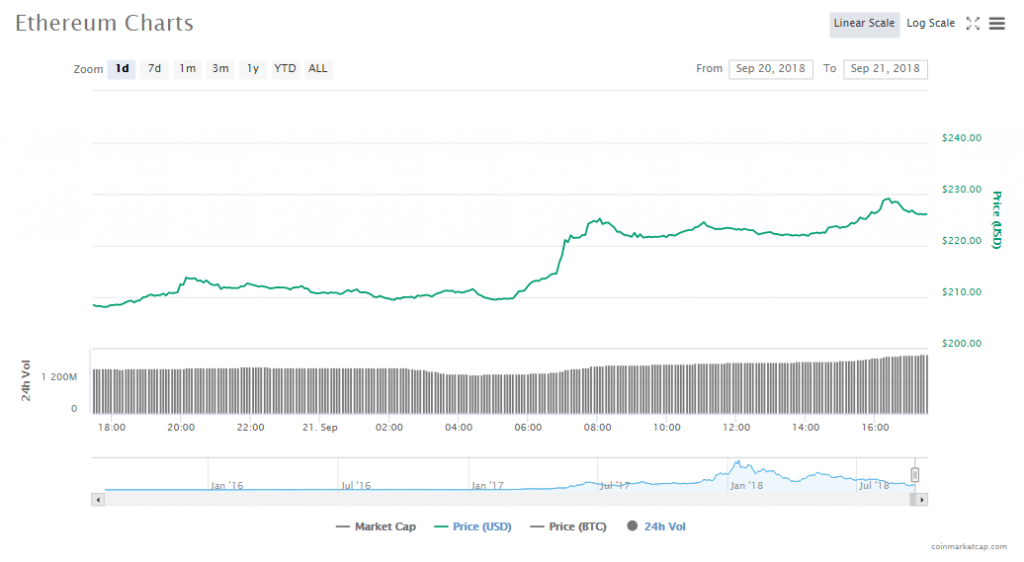Click the navigator right scroll arrow
This screenshot has height=562, width=1024.
[921, 498]
